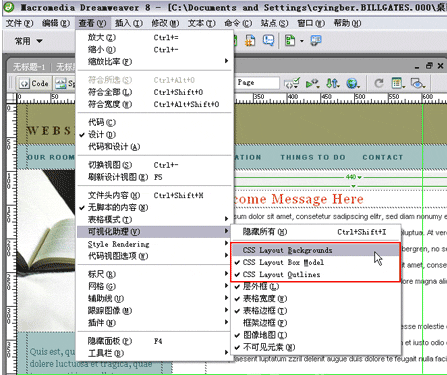Viewport: 447px width, 375px height.
Task: Choose 隐藏所有 in visual aids submenu
Action: tap(316, 232)
